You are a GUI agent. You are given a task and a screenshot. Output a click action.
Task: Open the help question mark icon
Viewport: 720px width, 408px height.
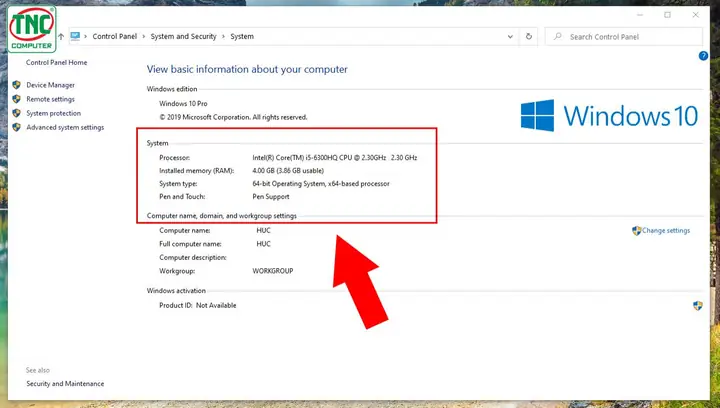[703, 56]
